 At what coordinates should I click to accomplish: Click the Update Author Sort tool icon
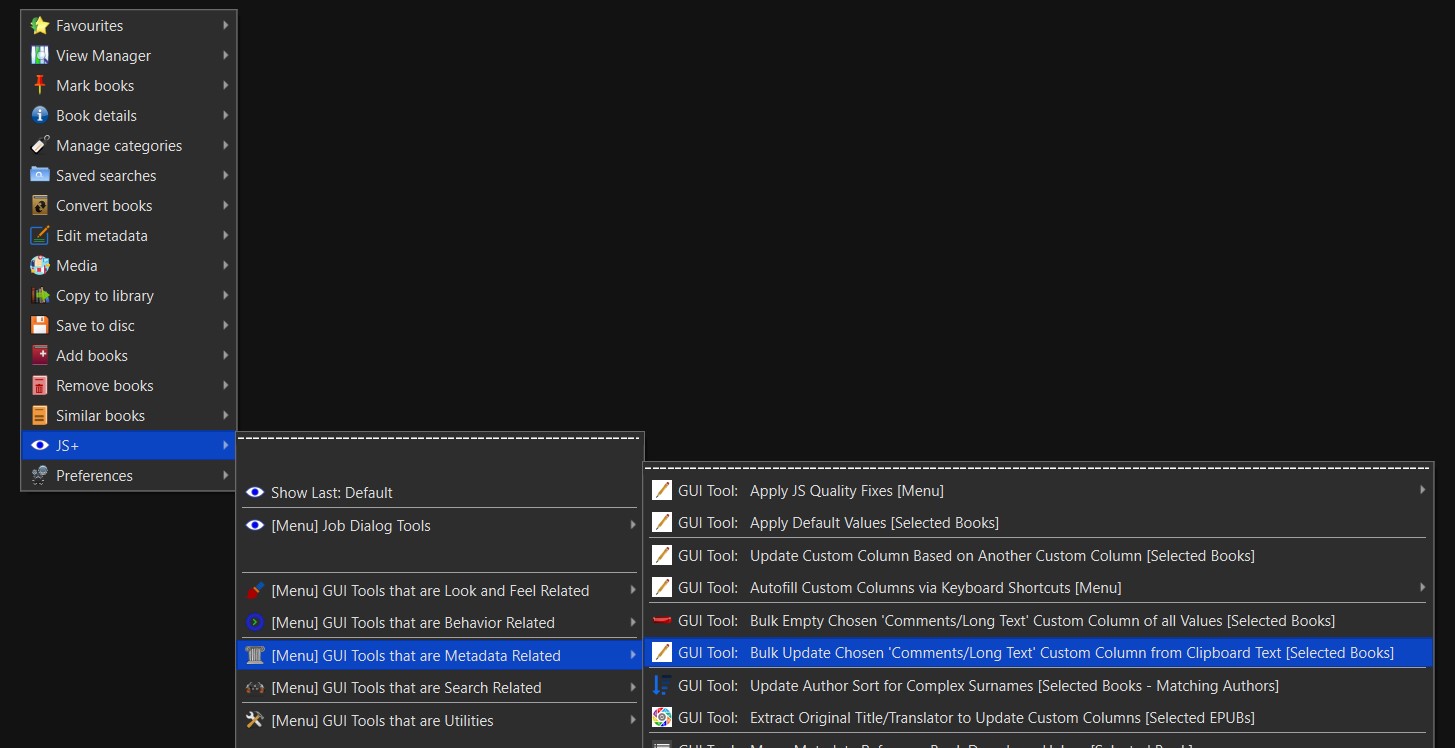[662, 686]
